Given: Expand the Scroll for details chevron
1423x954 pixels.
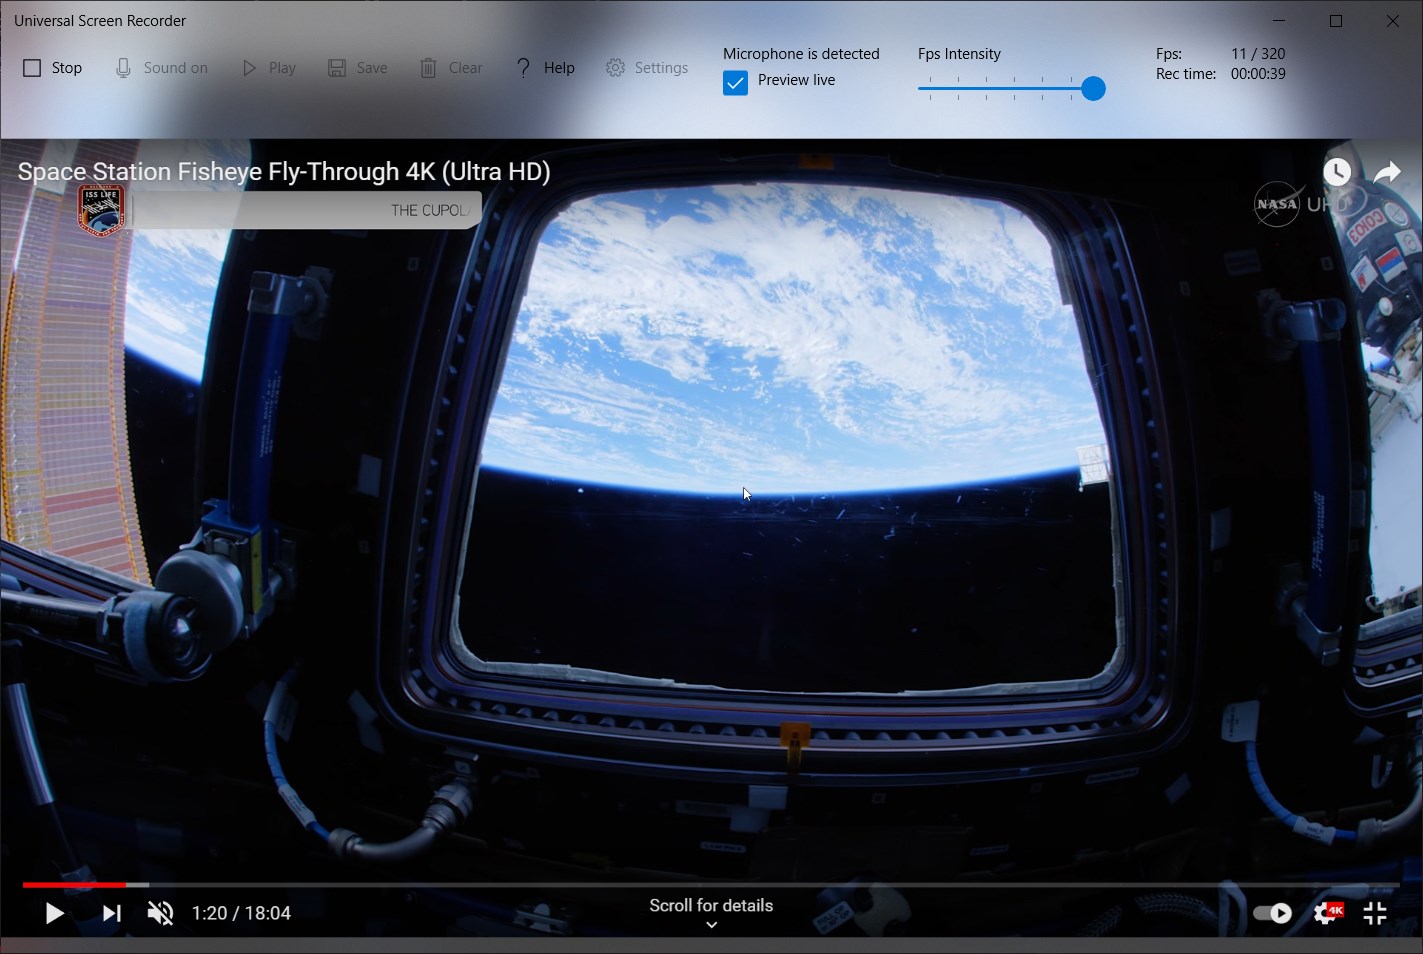Looking at the screenshot, I should 711,925.
